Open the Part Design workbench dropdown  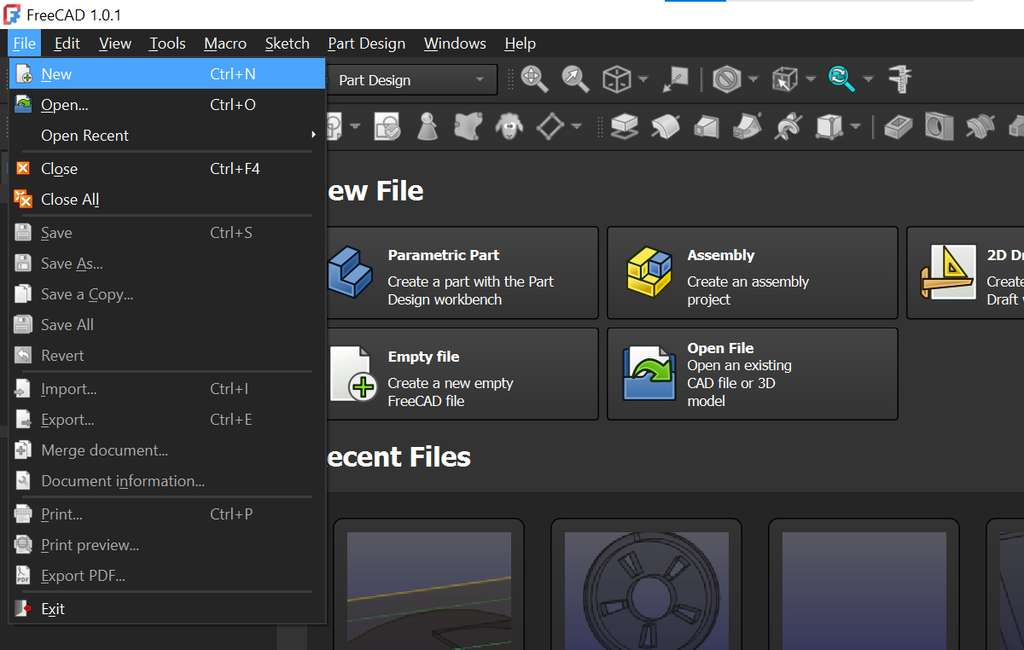[411, 80]
